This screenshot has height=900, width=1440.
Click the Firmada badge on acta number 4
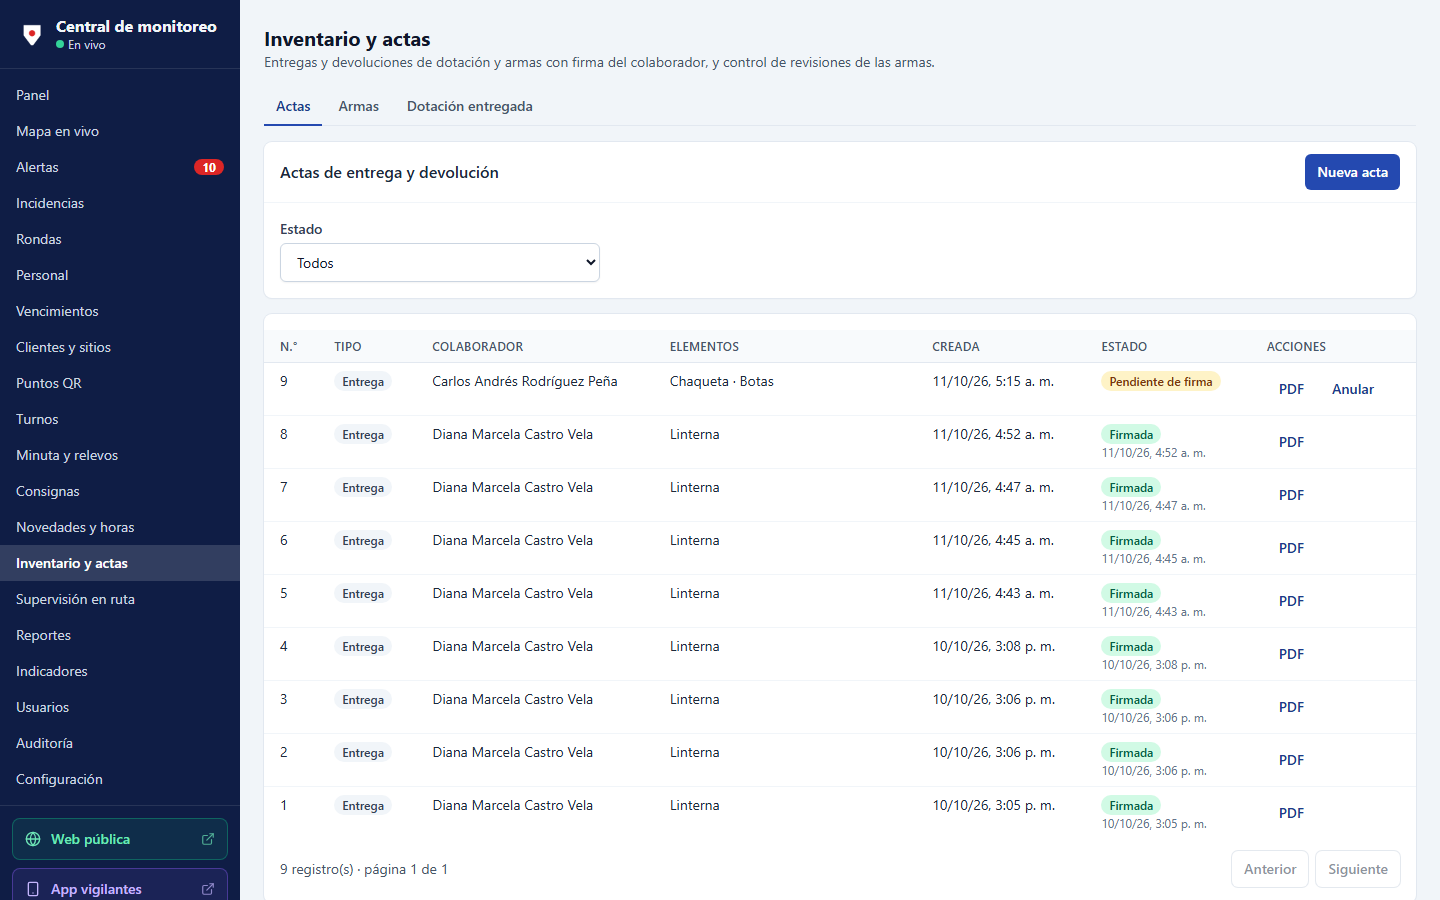coord(1131,646)
